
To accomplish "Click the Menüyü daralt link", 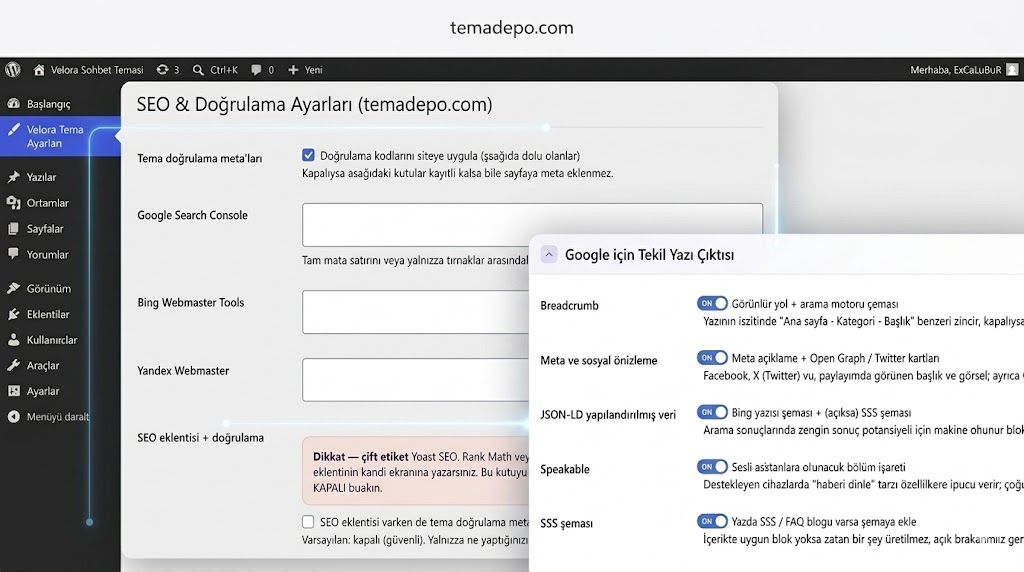I will [x=57, y=417].
